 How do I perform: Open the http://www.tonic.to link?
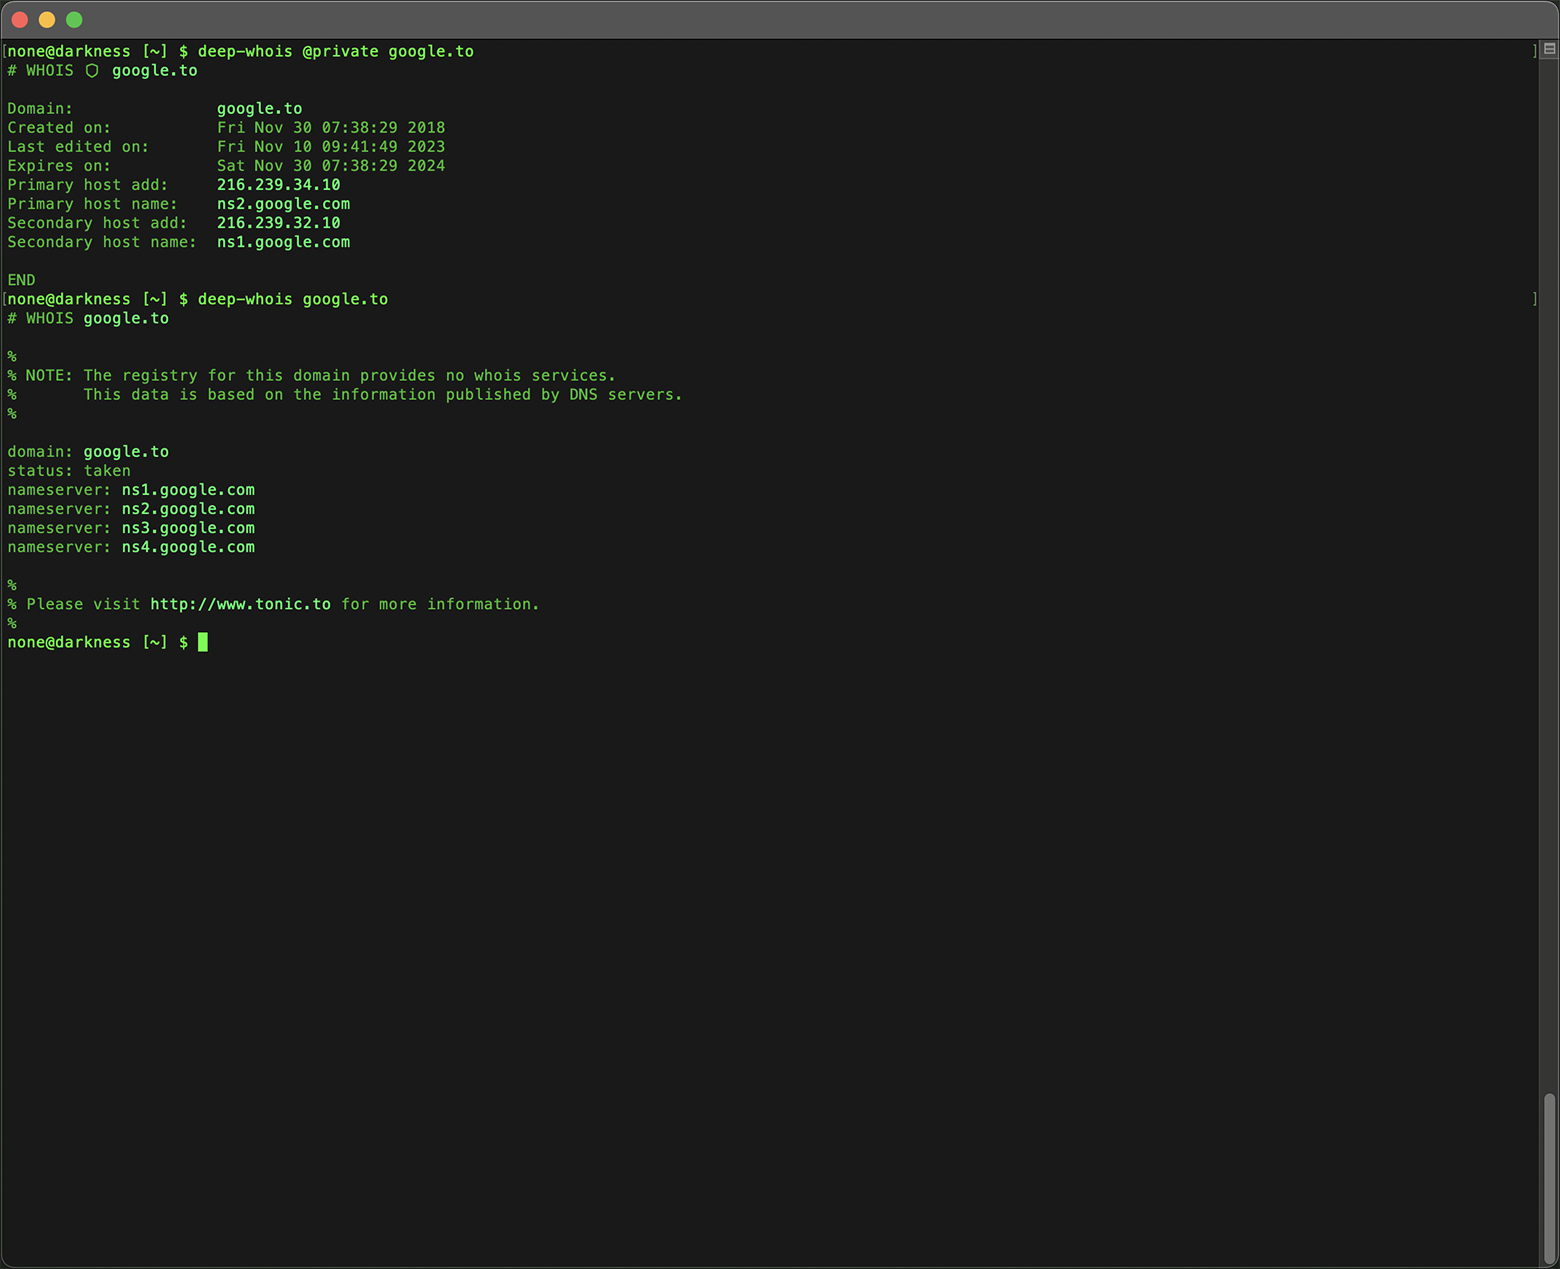pos(240,604)
